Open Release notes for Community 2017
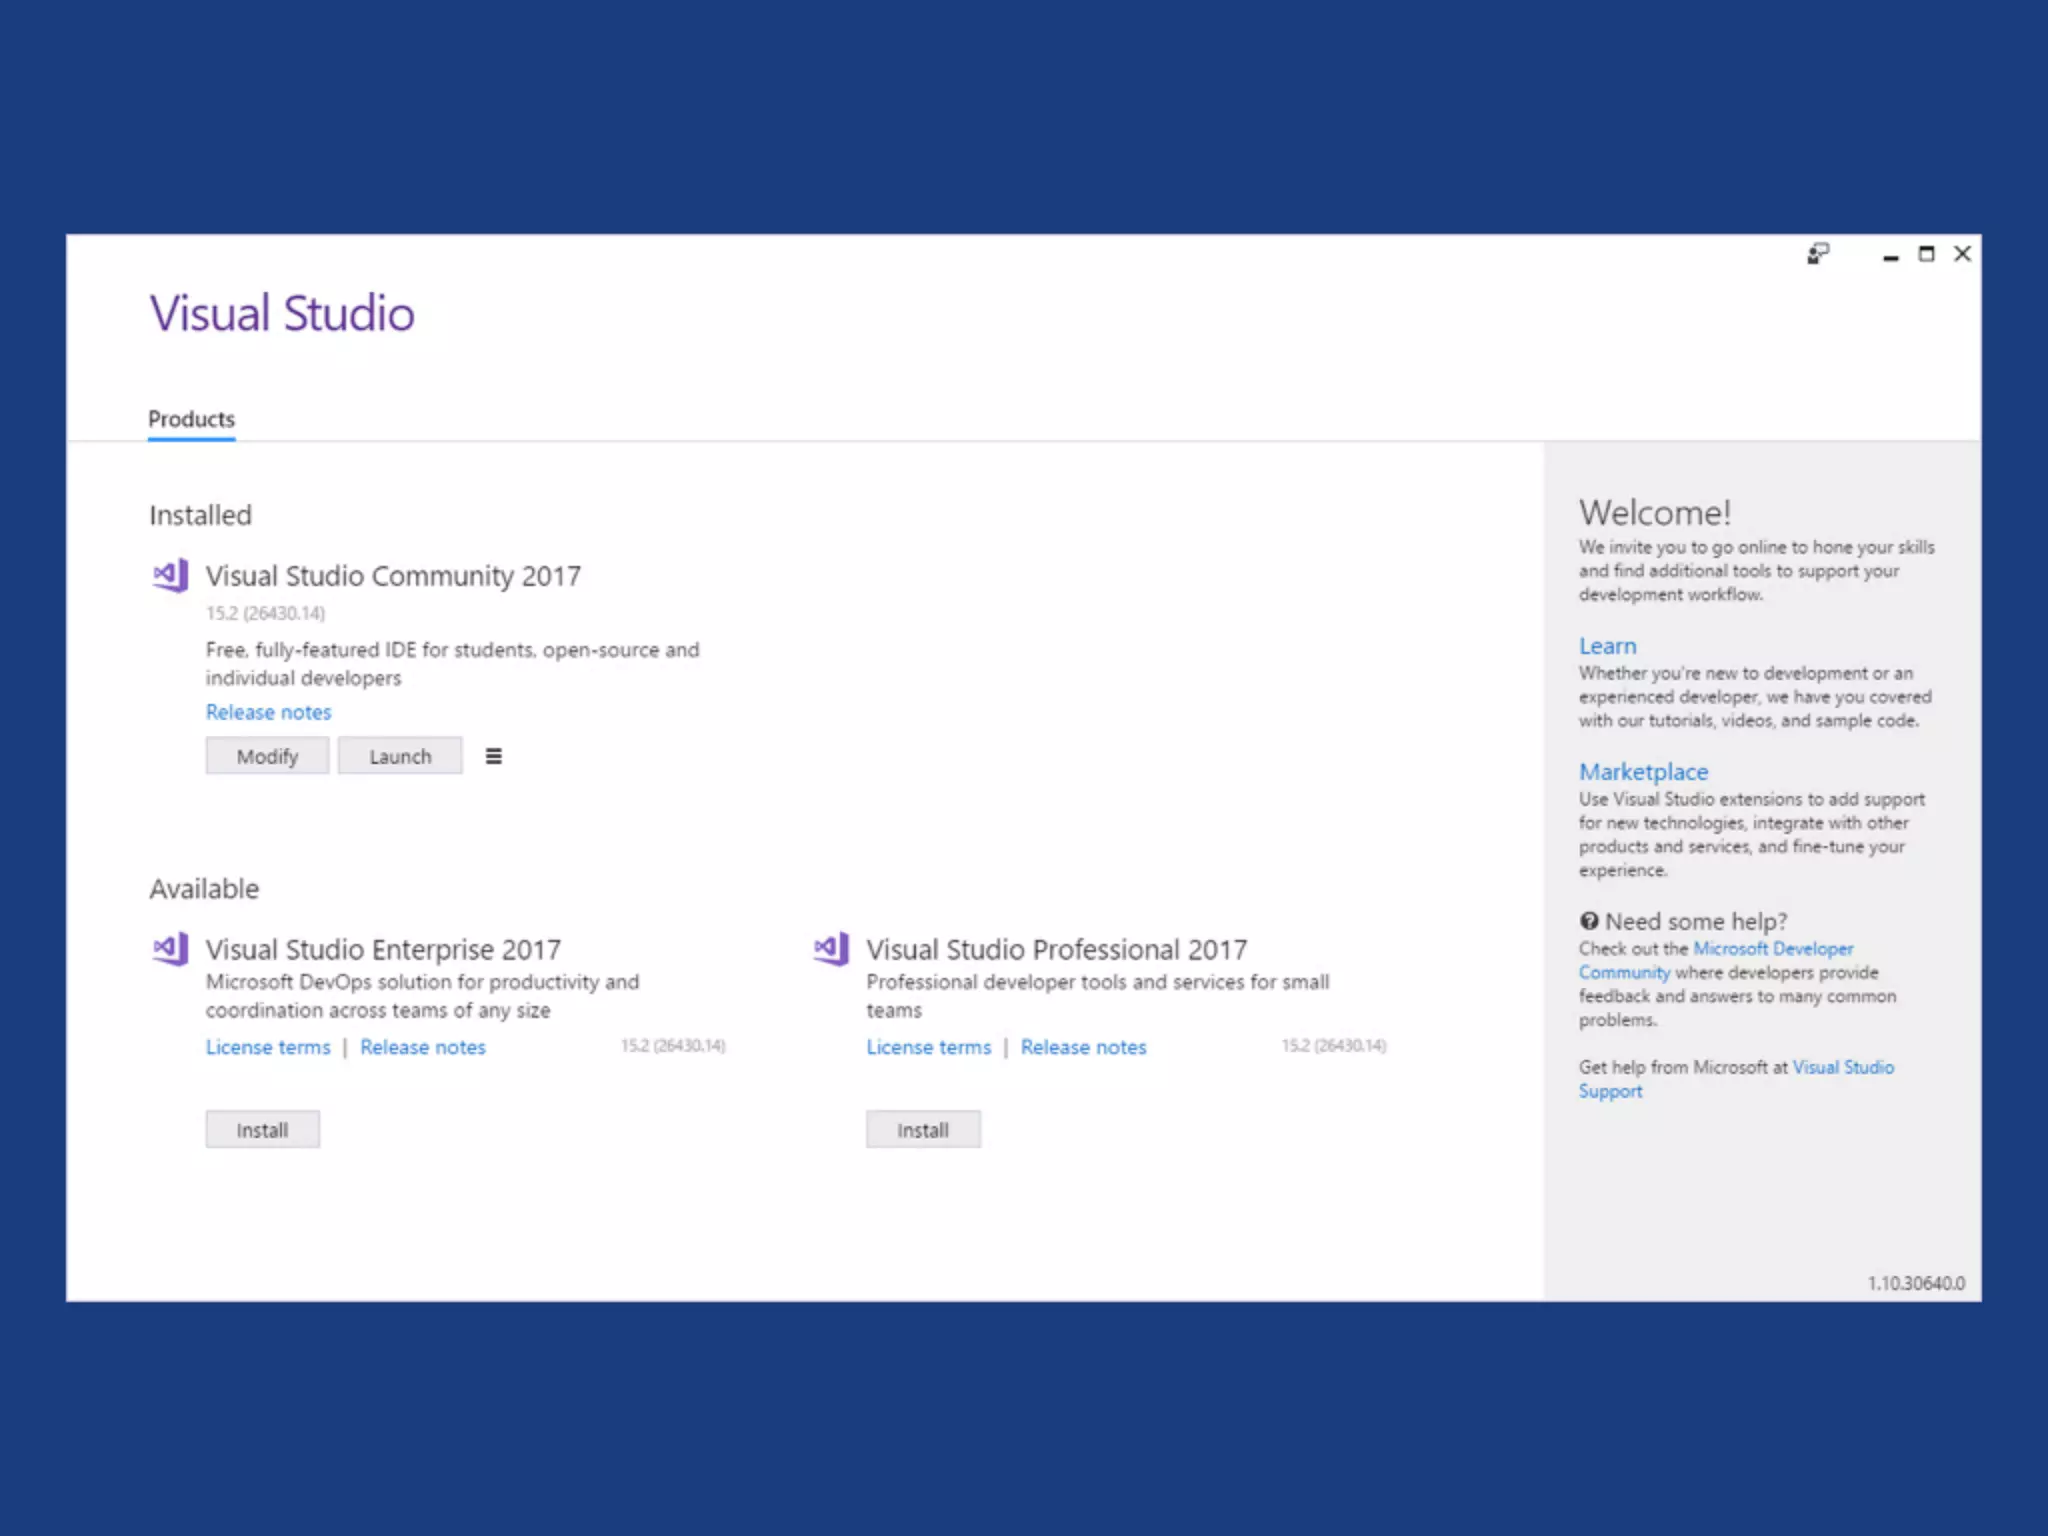 [268, 712]
